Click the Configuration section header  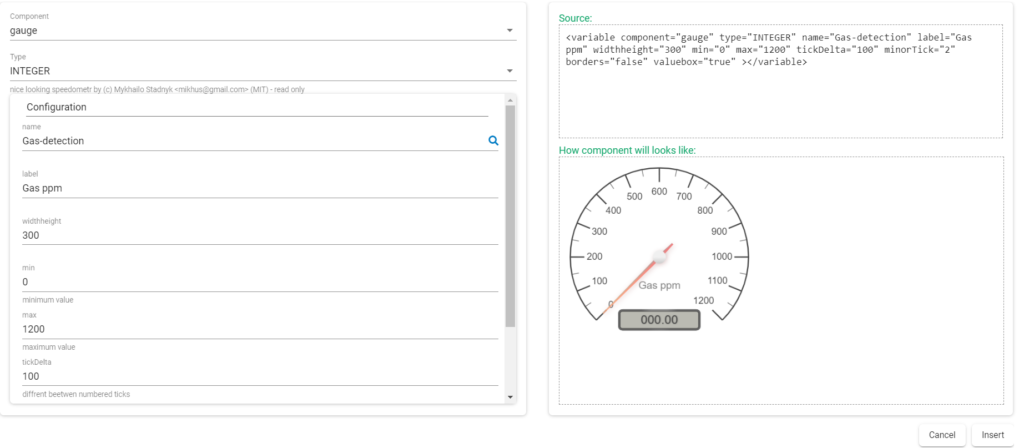pyautogui.click(x=57, y=107)
